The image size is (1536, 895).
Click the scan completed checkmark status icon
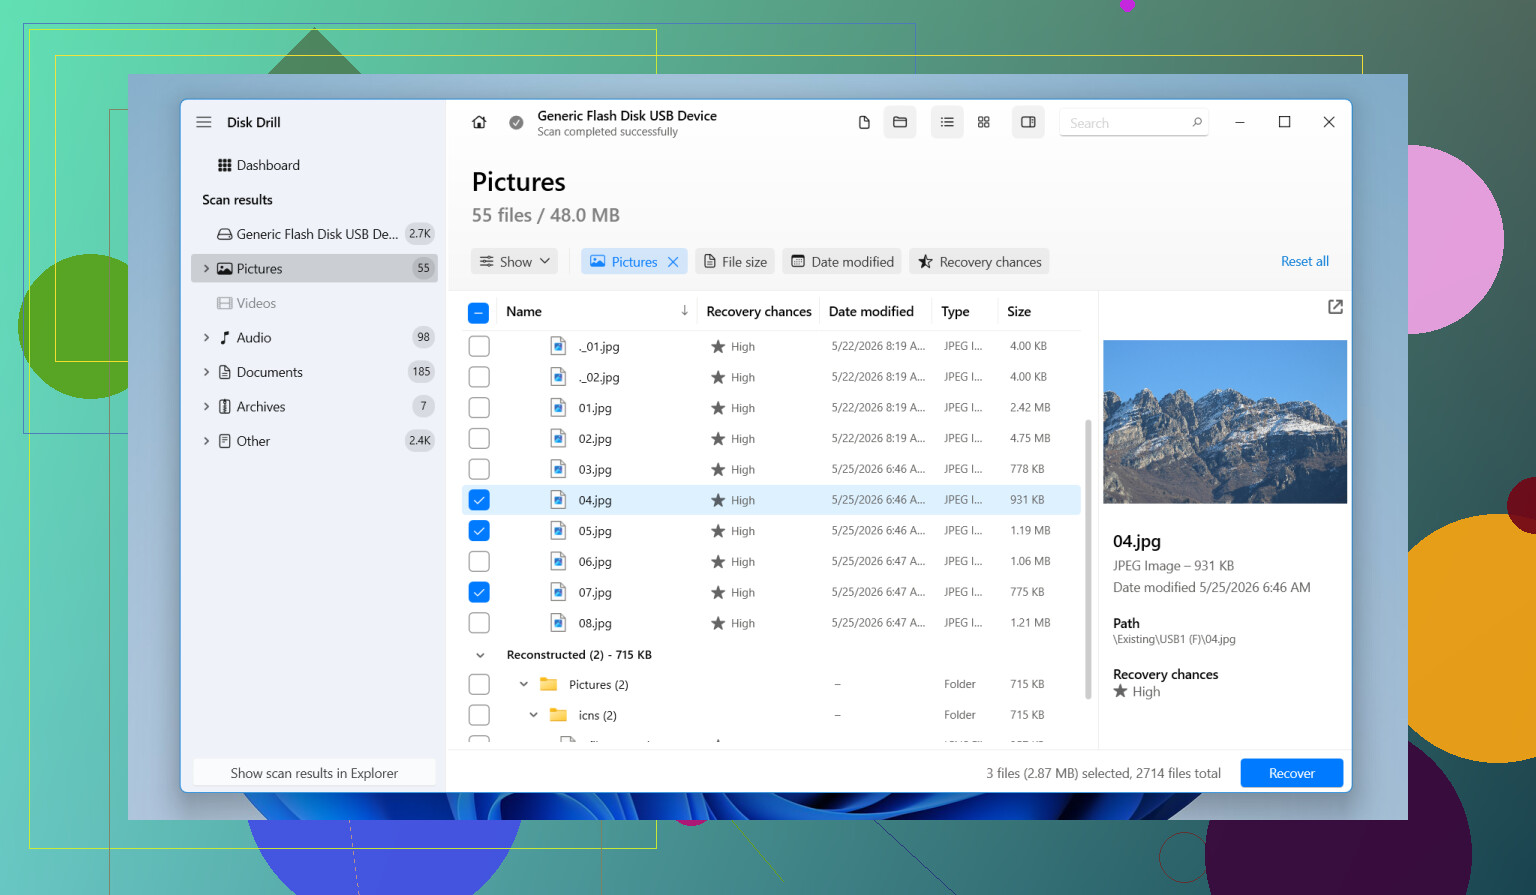click(516, 122)
